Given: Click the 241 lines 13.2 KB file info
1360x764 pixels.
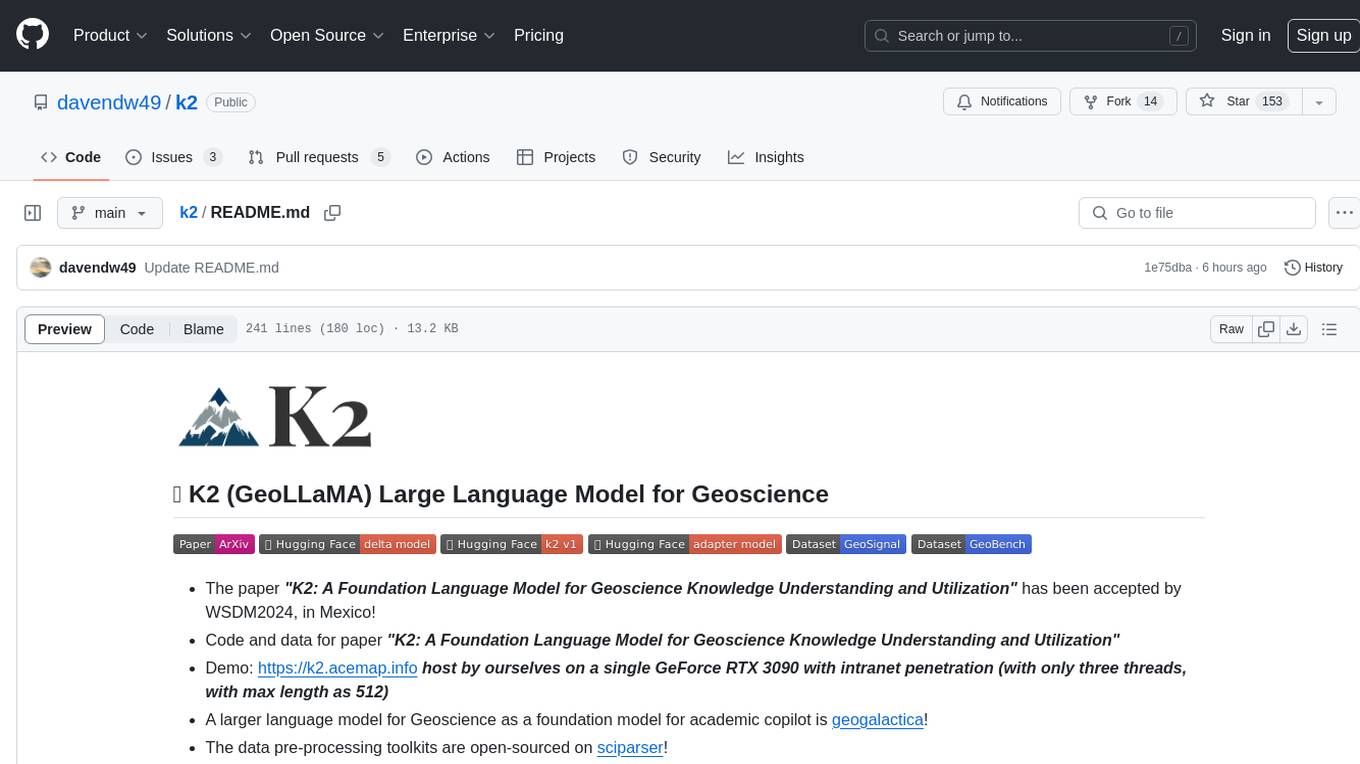Looking at the screenshot, I should [351, 329].
